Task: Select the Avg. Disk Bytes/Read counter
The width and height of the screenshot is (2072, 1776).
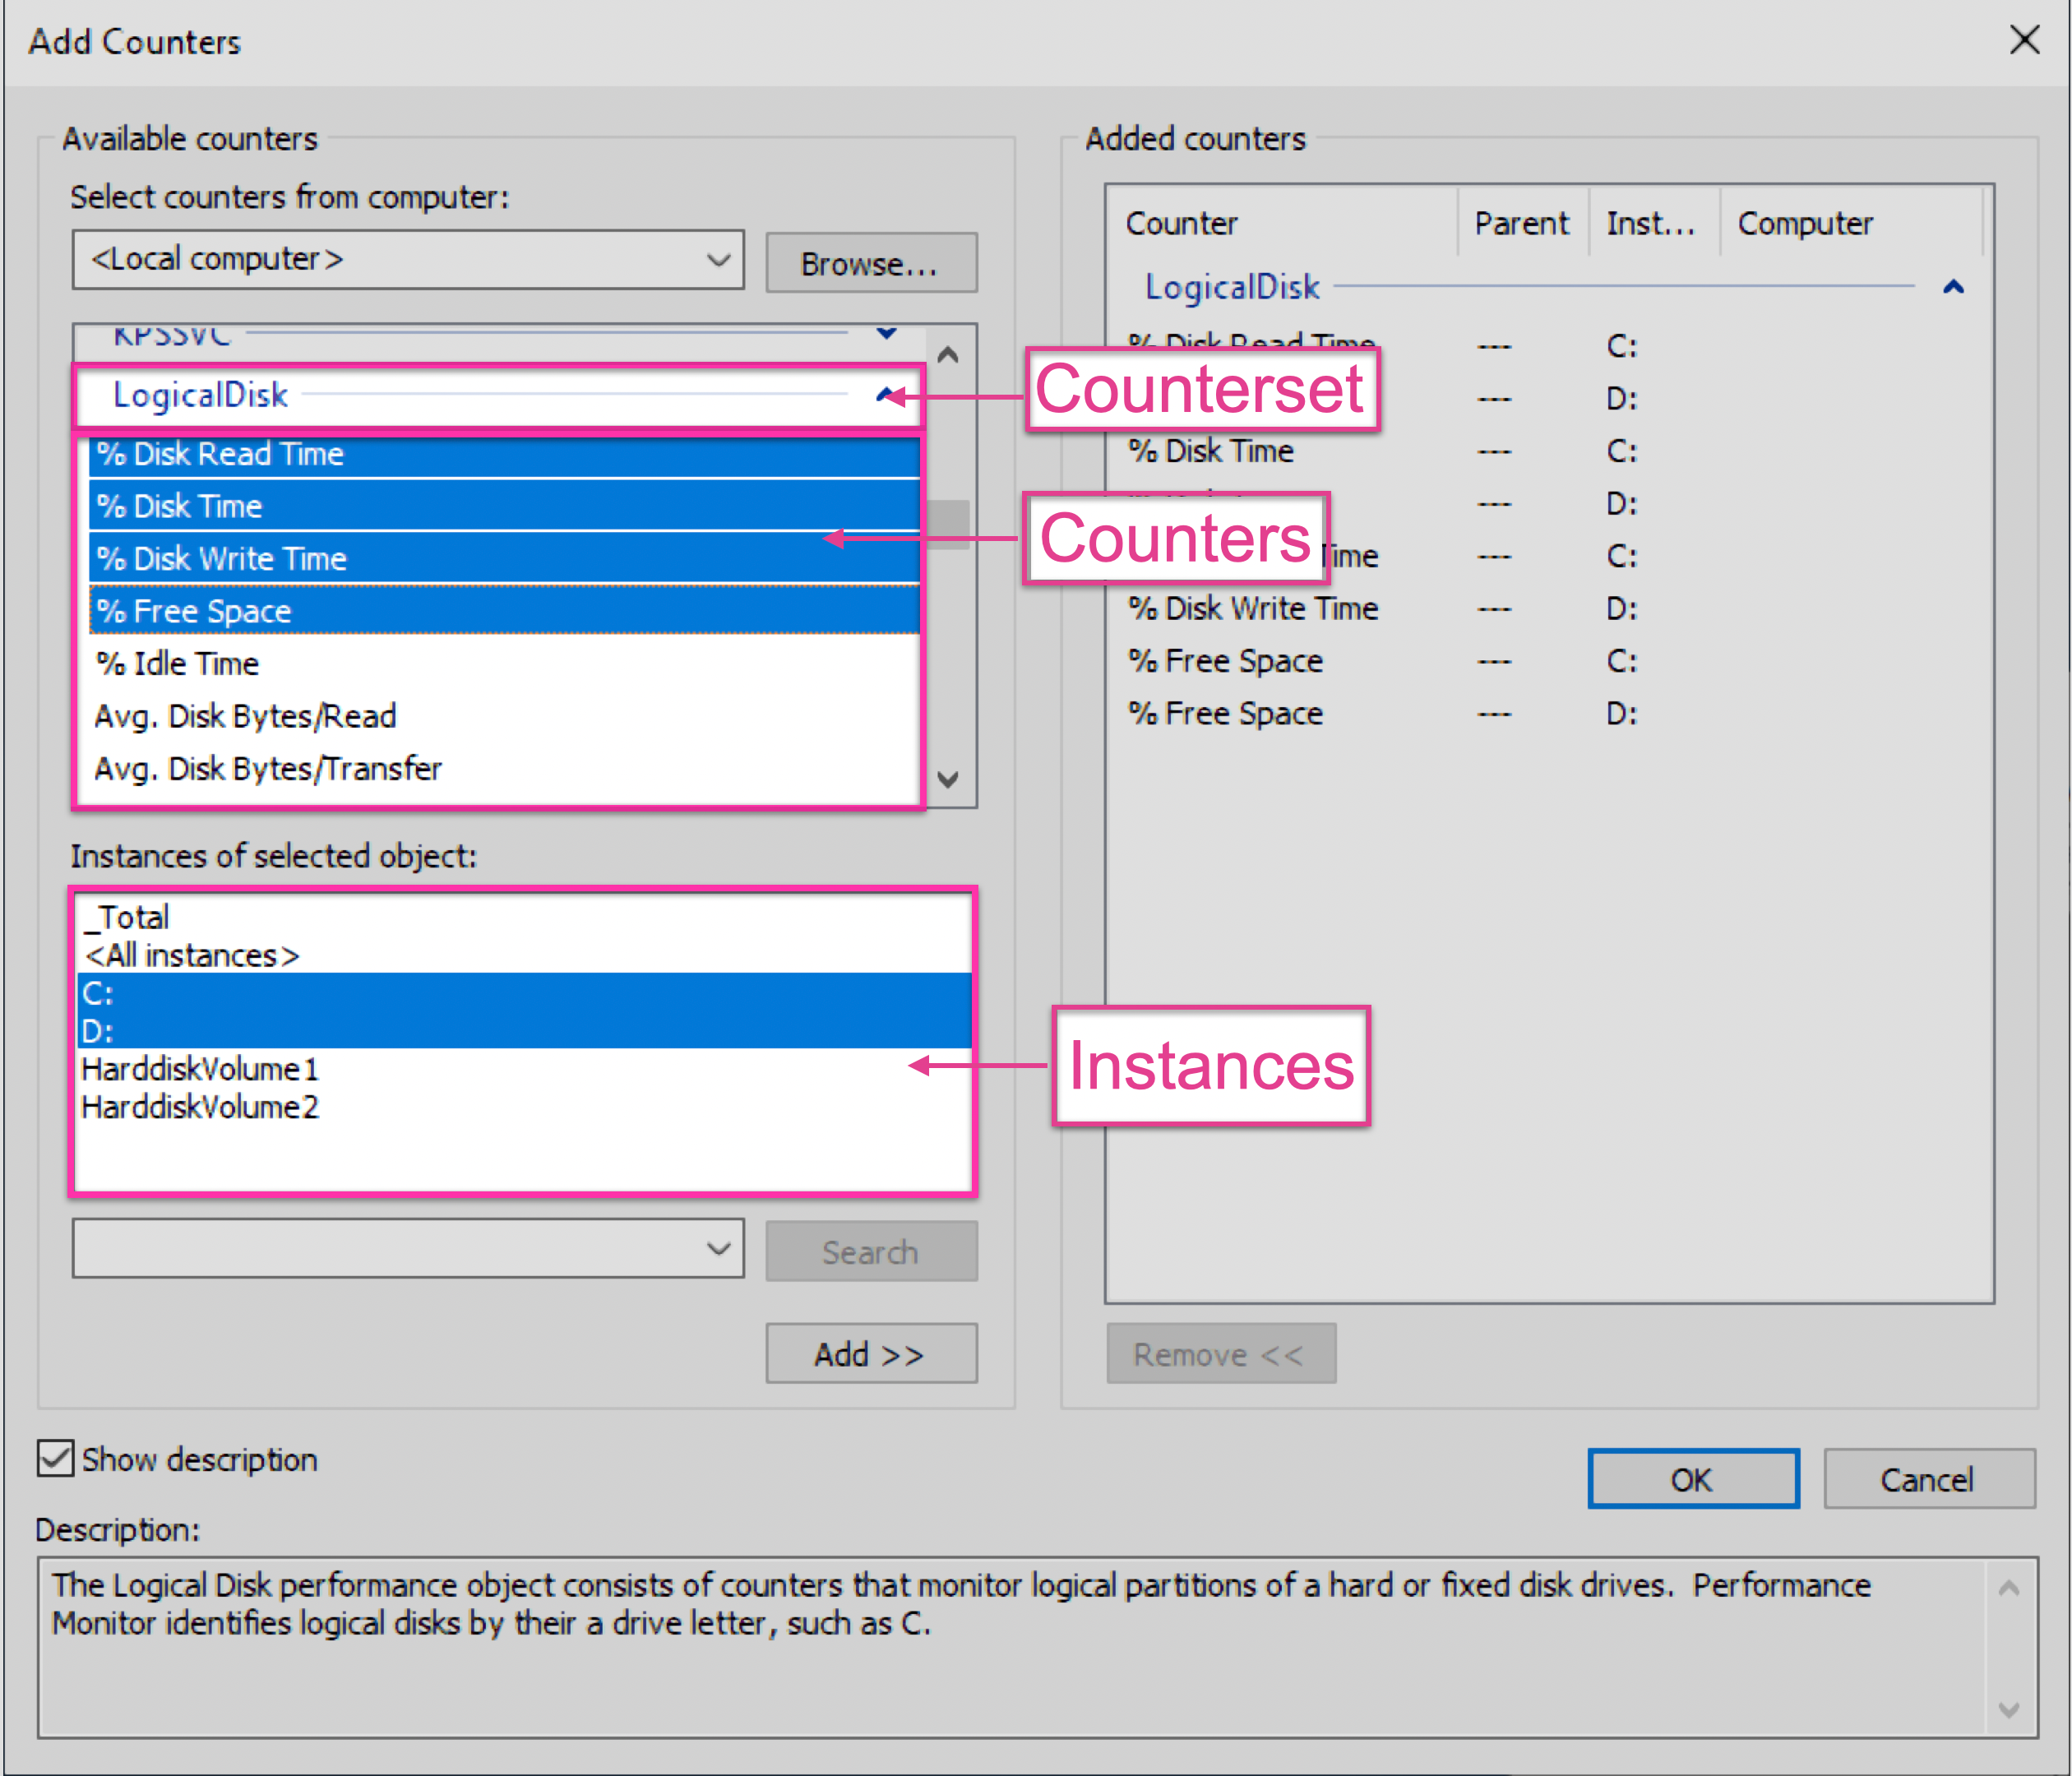Action: (x=245, y=715)
